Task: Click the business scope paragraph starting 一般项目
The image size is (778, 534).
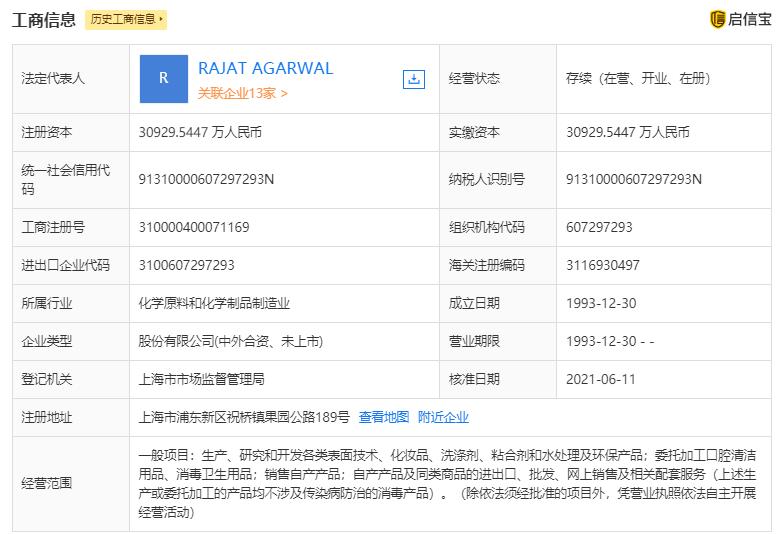Action: coord(447,483)
